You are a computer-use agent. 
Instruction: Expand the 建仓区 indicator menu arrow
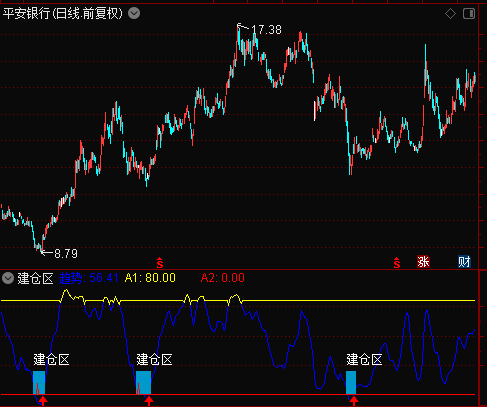pyautogui.click(x=8, y=278)
